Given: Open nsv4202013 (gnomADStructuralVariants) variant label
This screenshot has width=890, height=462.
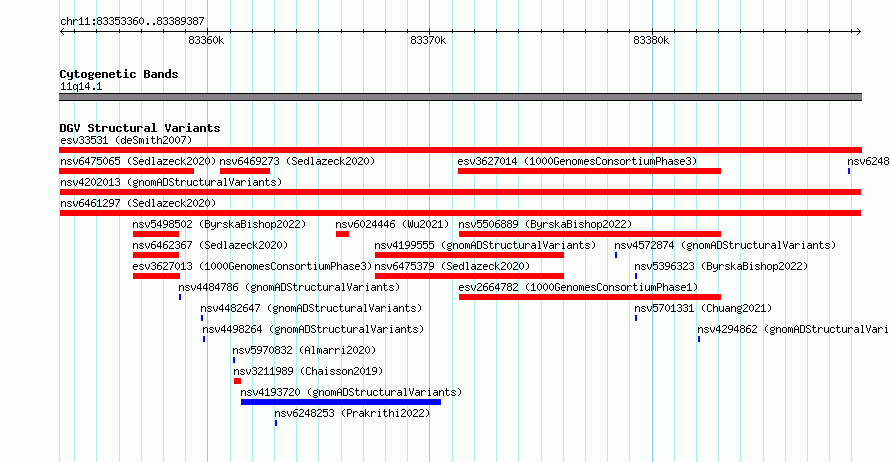Looking at the screenshot, I should click(171, 182).
